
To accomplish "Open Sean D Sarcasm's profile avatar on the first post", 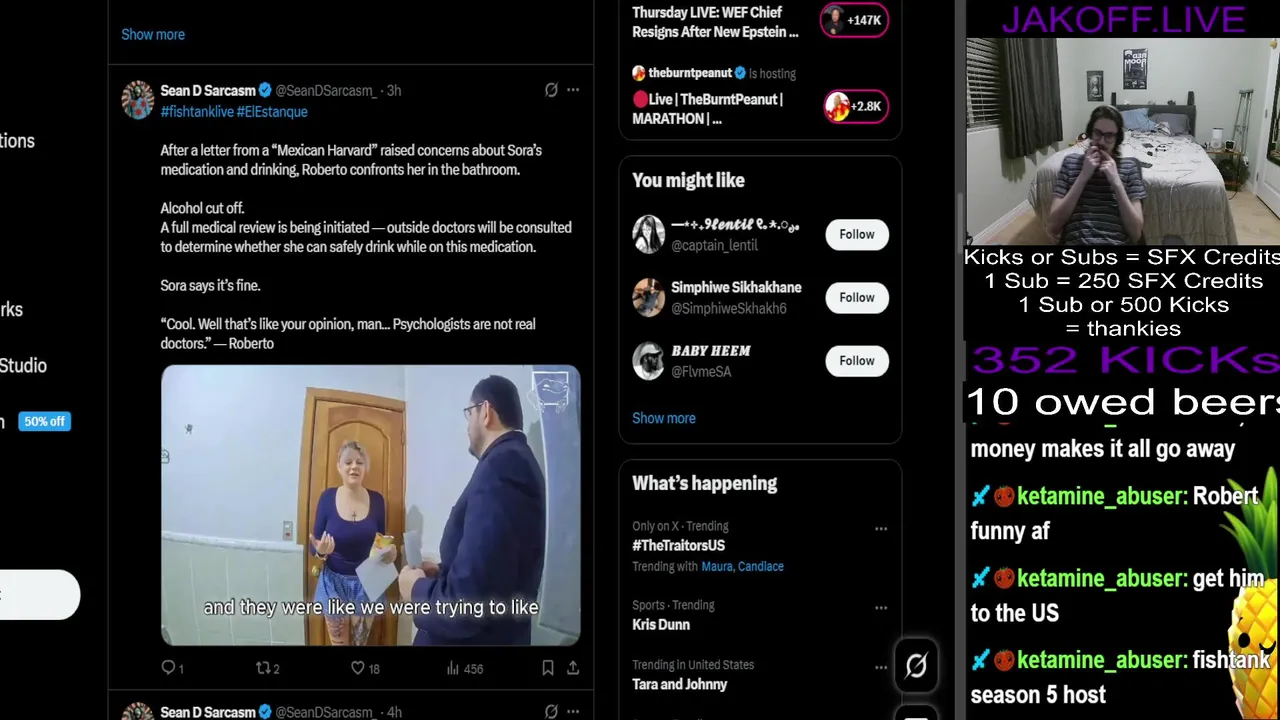I will (x=137, y=101).
